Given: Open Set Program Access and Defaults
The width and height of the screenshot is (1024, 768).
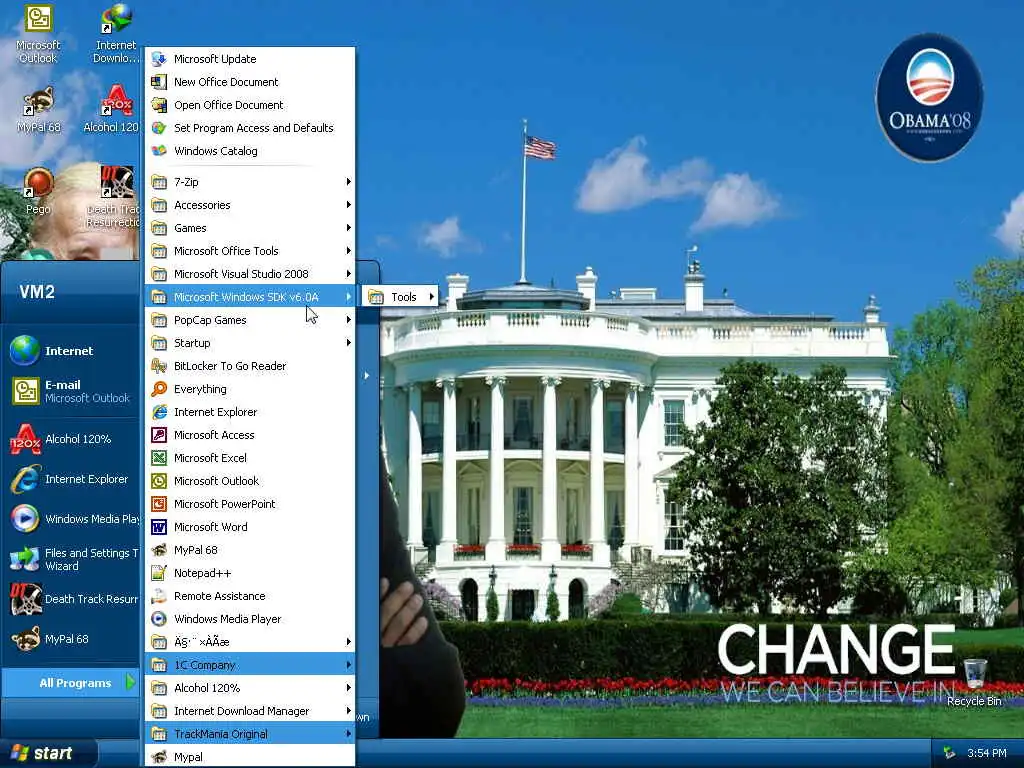Looking at the screenshot, I should (249, 128).
